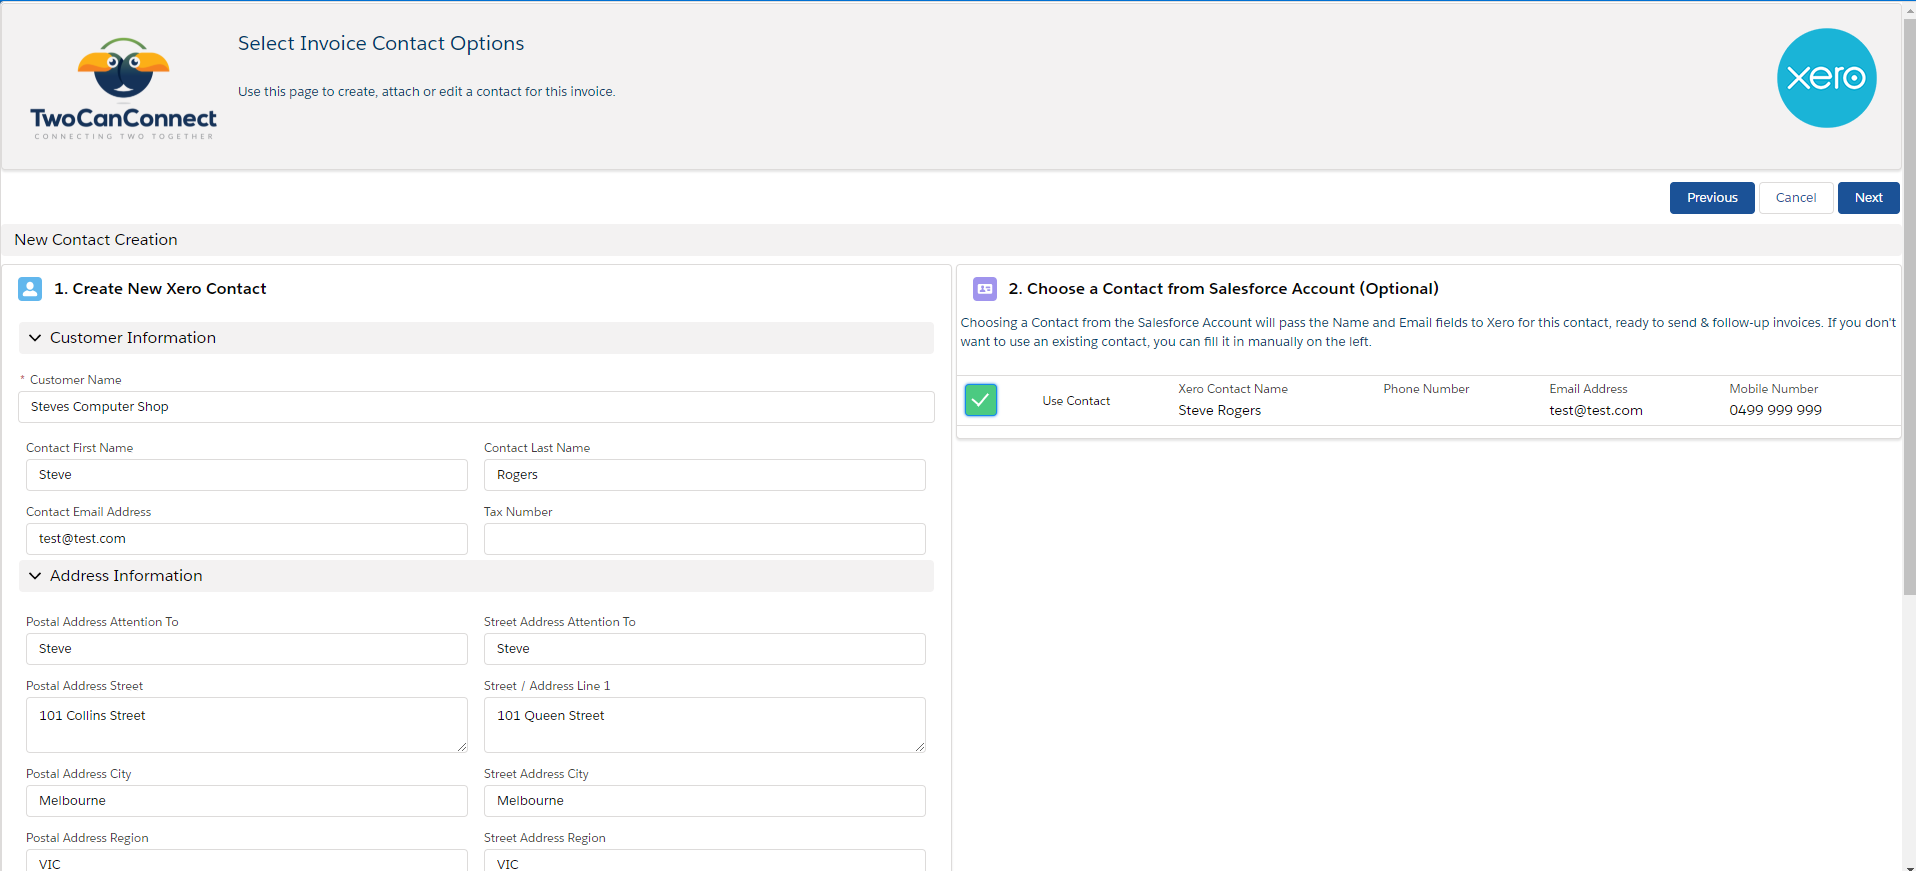The image size is (1916, 871).
Task: Click the Create New Xero Contact person icon
Action: (x=30, y=289)
